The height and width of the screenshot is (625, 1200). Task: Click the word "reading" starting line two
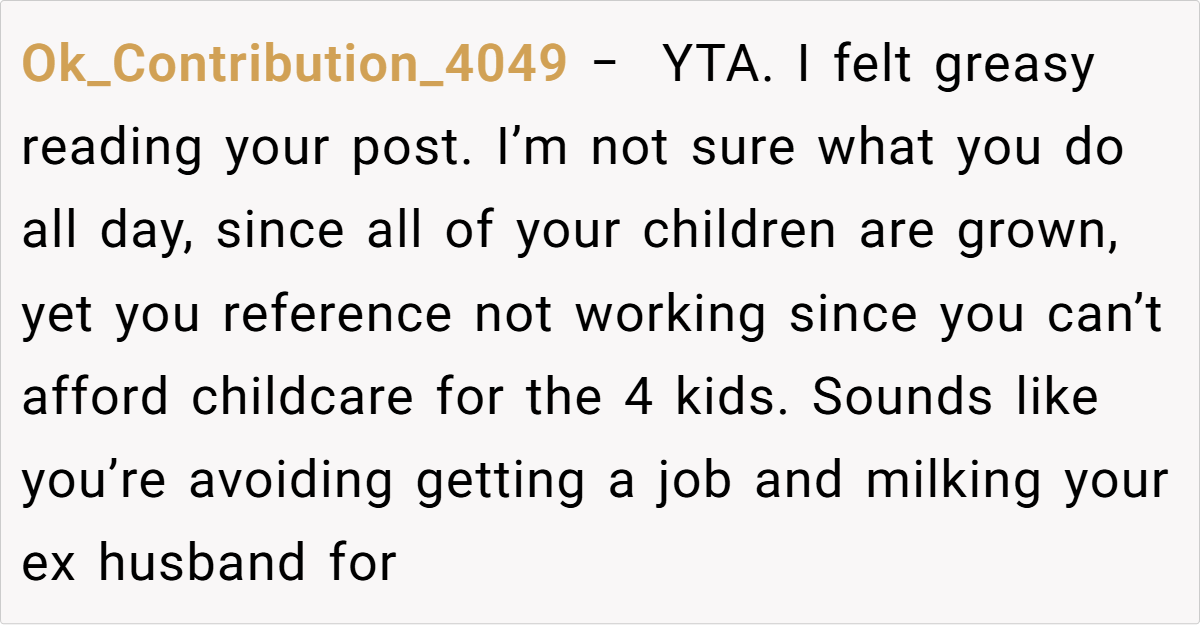[111, 150]
